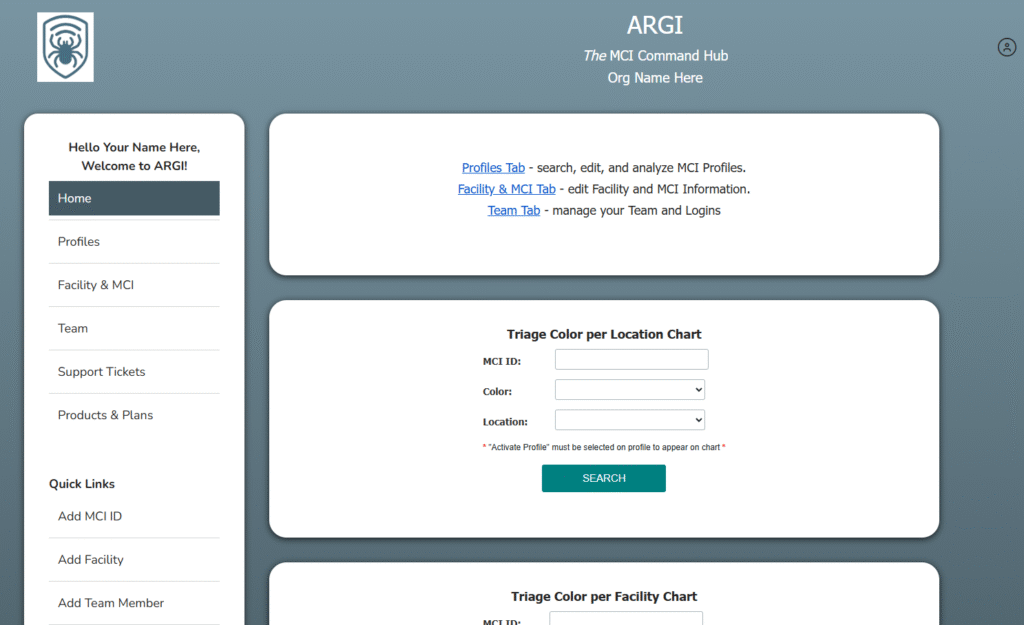Viewport: 1024px width, 625px height.
Task: Expand the Location dropdown
Action: (x=630, y=420)
